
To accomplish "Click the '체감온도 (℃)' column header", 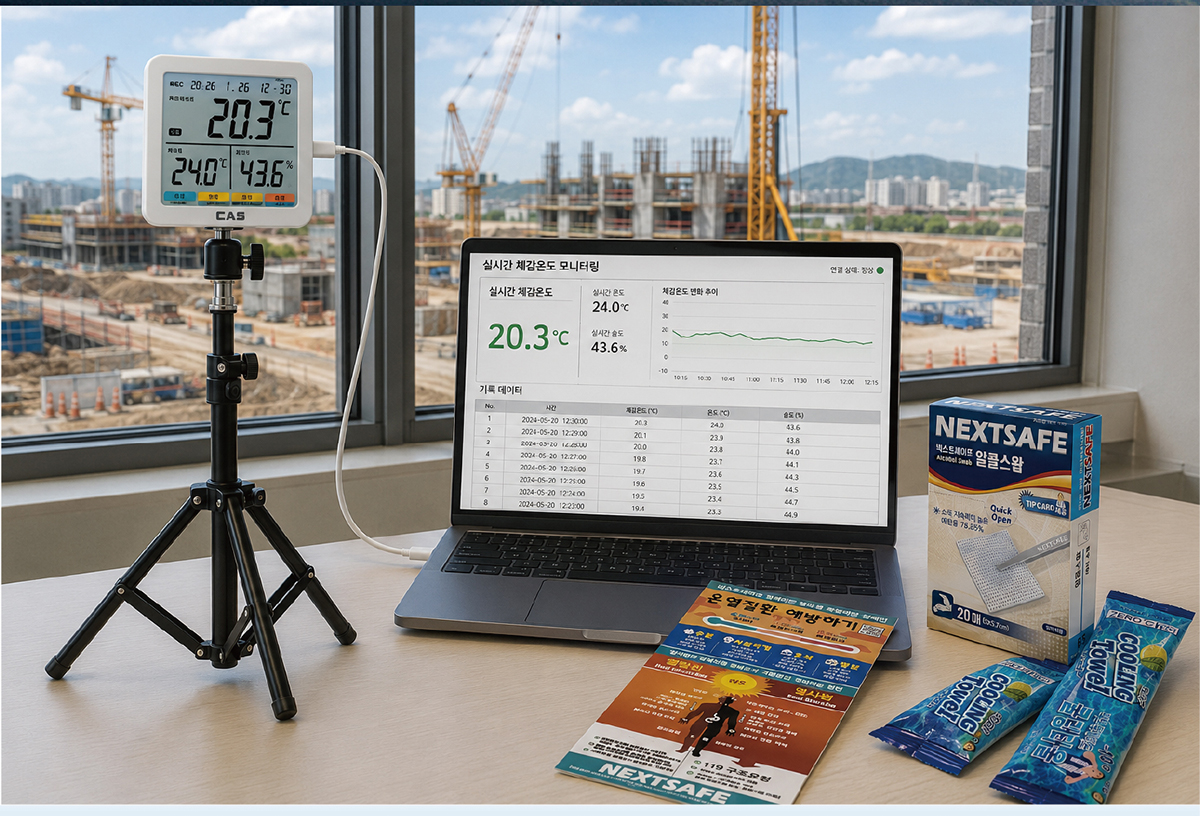I will coord(641,410).
